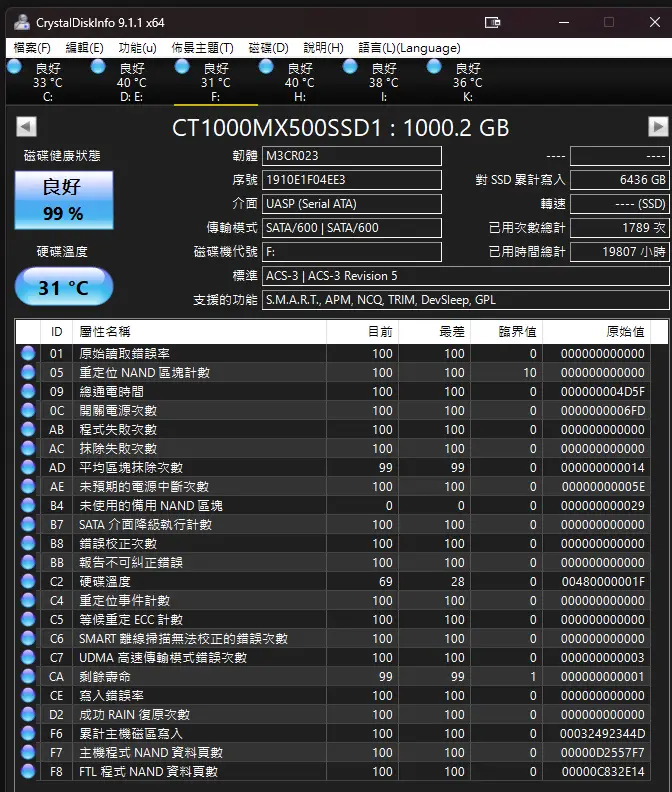Click the 原始值 column header
Image resolution: width=672 pixels, height=792 pixels.
(597, 332)
